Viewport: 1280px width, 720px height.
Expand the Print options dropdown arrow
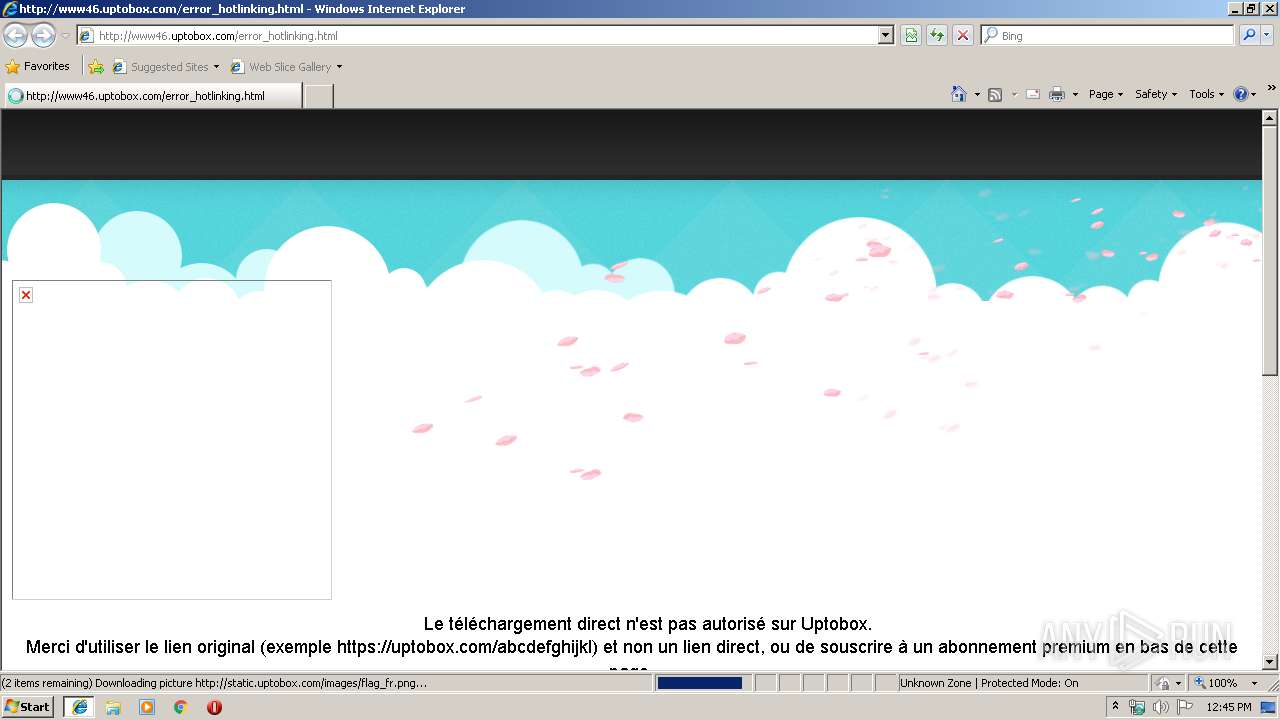(x=1075, y=95)
